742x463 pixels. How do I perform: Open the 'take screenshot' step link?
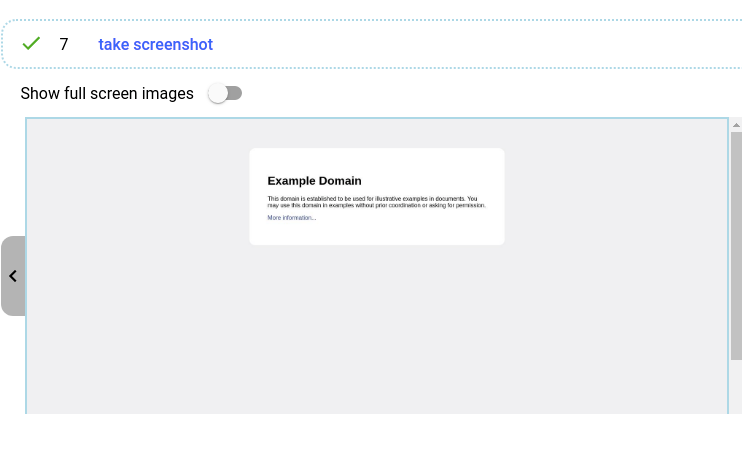155,44
